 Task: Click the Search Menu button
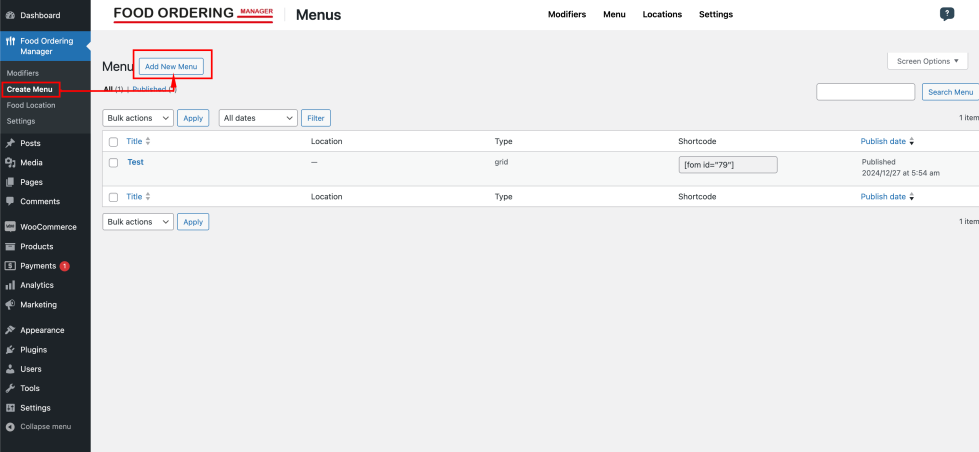[950, 92]
